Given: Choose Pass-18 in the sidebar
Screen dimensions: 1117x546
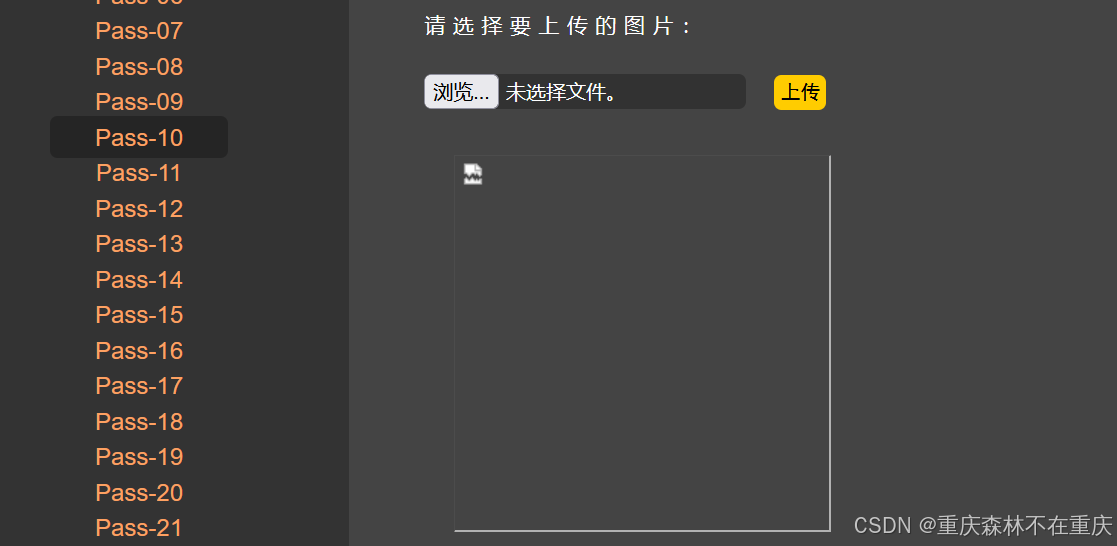Looking at the screenshot, I should click(x=139, y=421).
